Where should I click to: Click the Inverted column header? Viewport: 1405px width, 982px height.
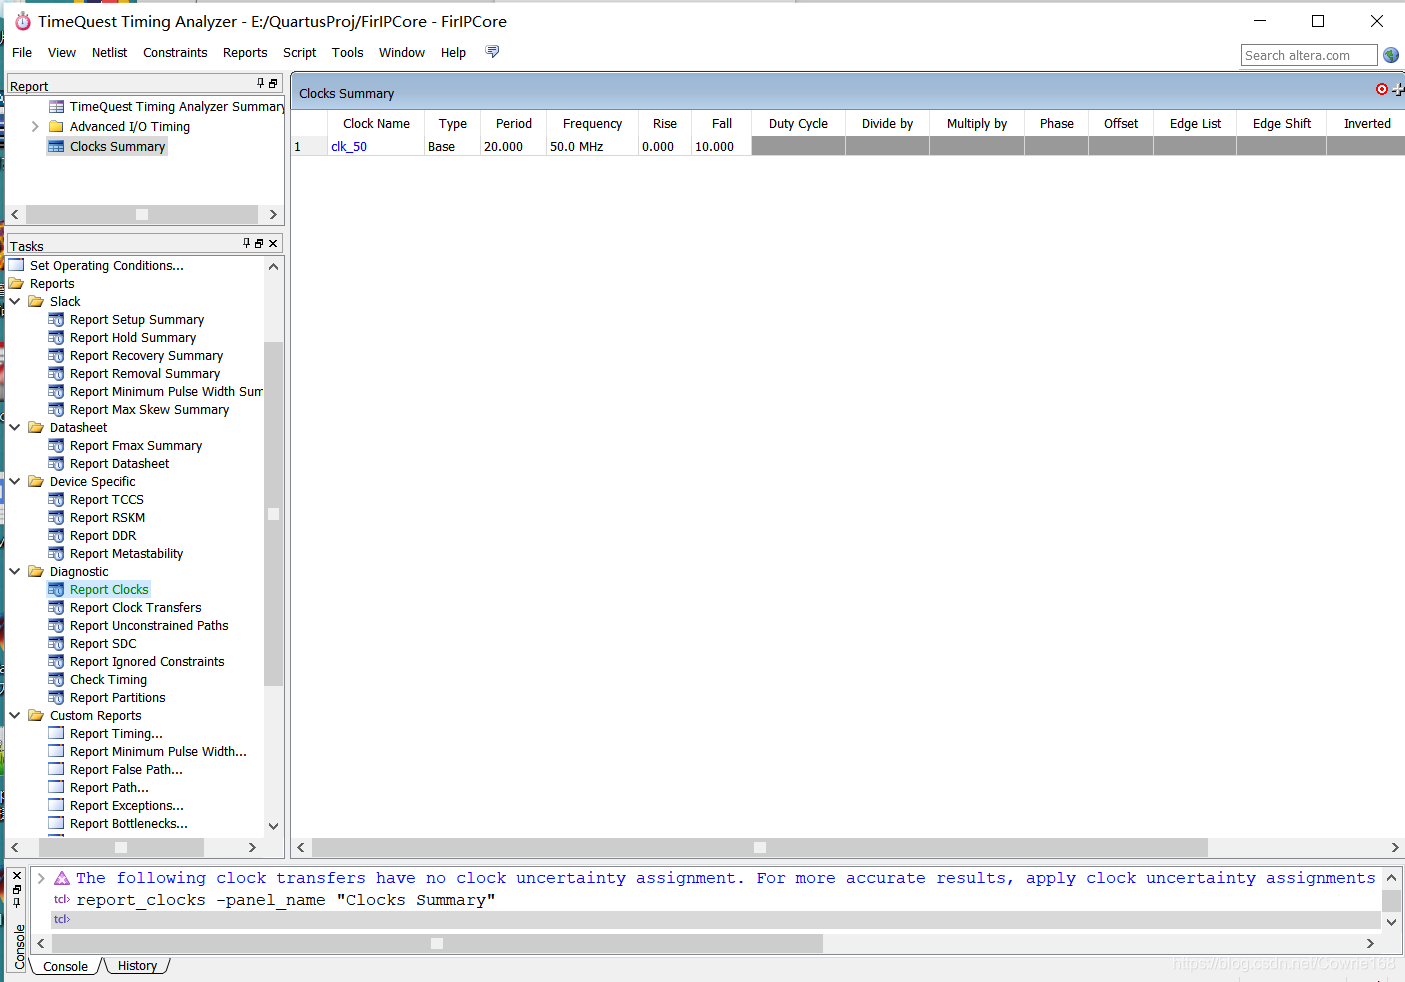(x=1366, y=124)
